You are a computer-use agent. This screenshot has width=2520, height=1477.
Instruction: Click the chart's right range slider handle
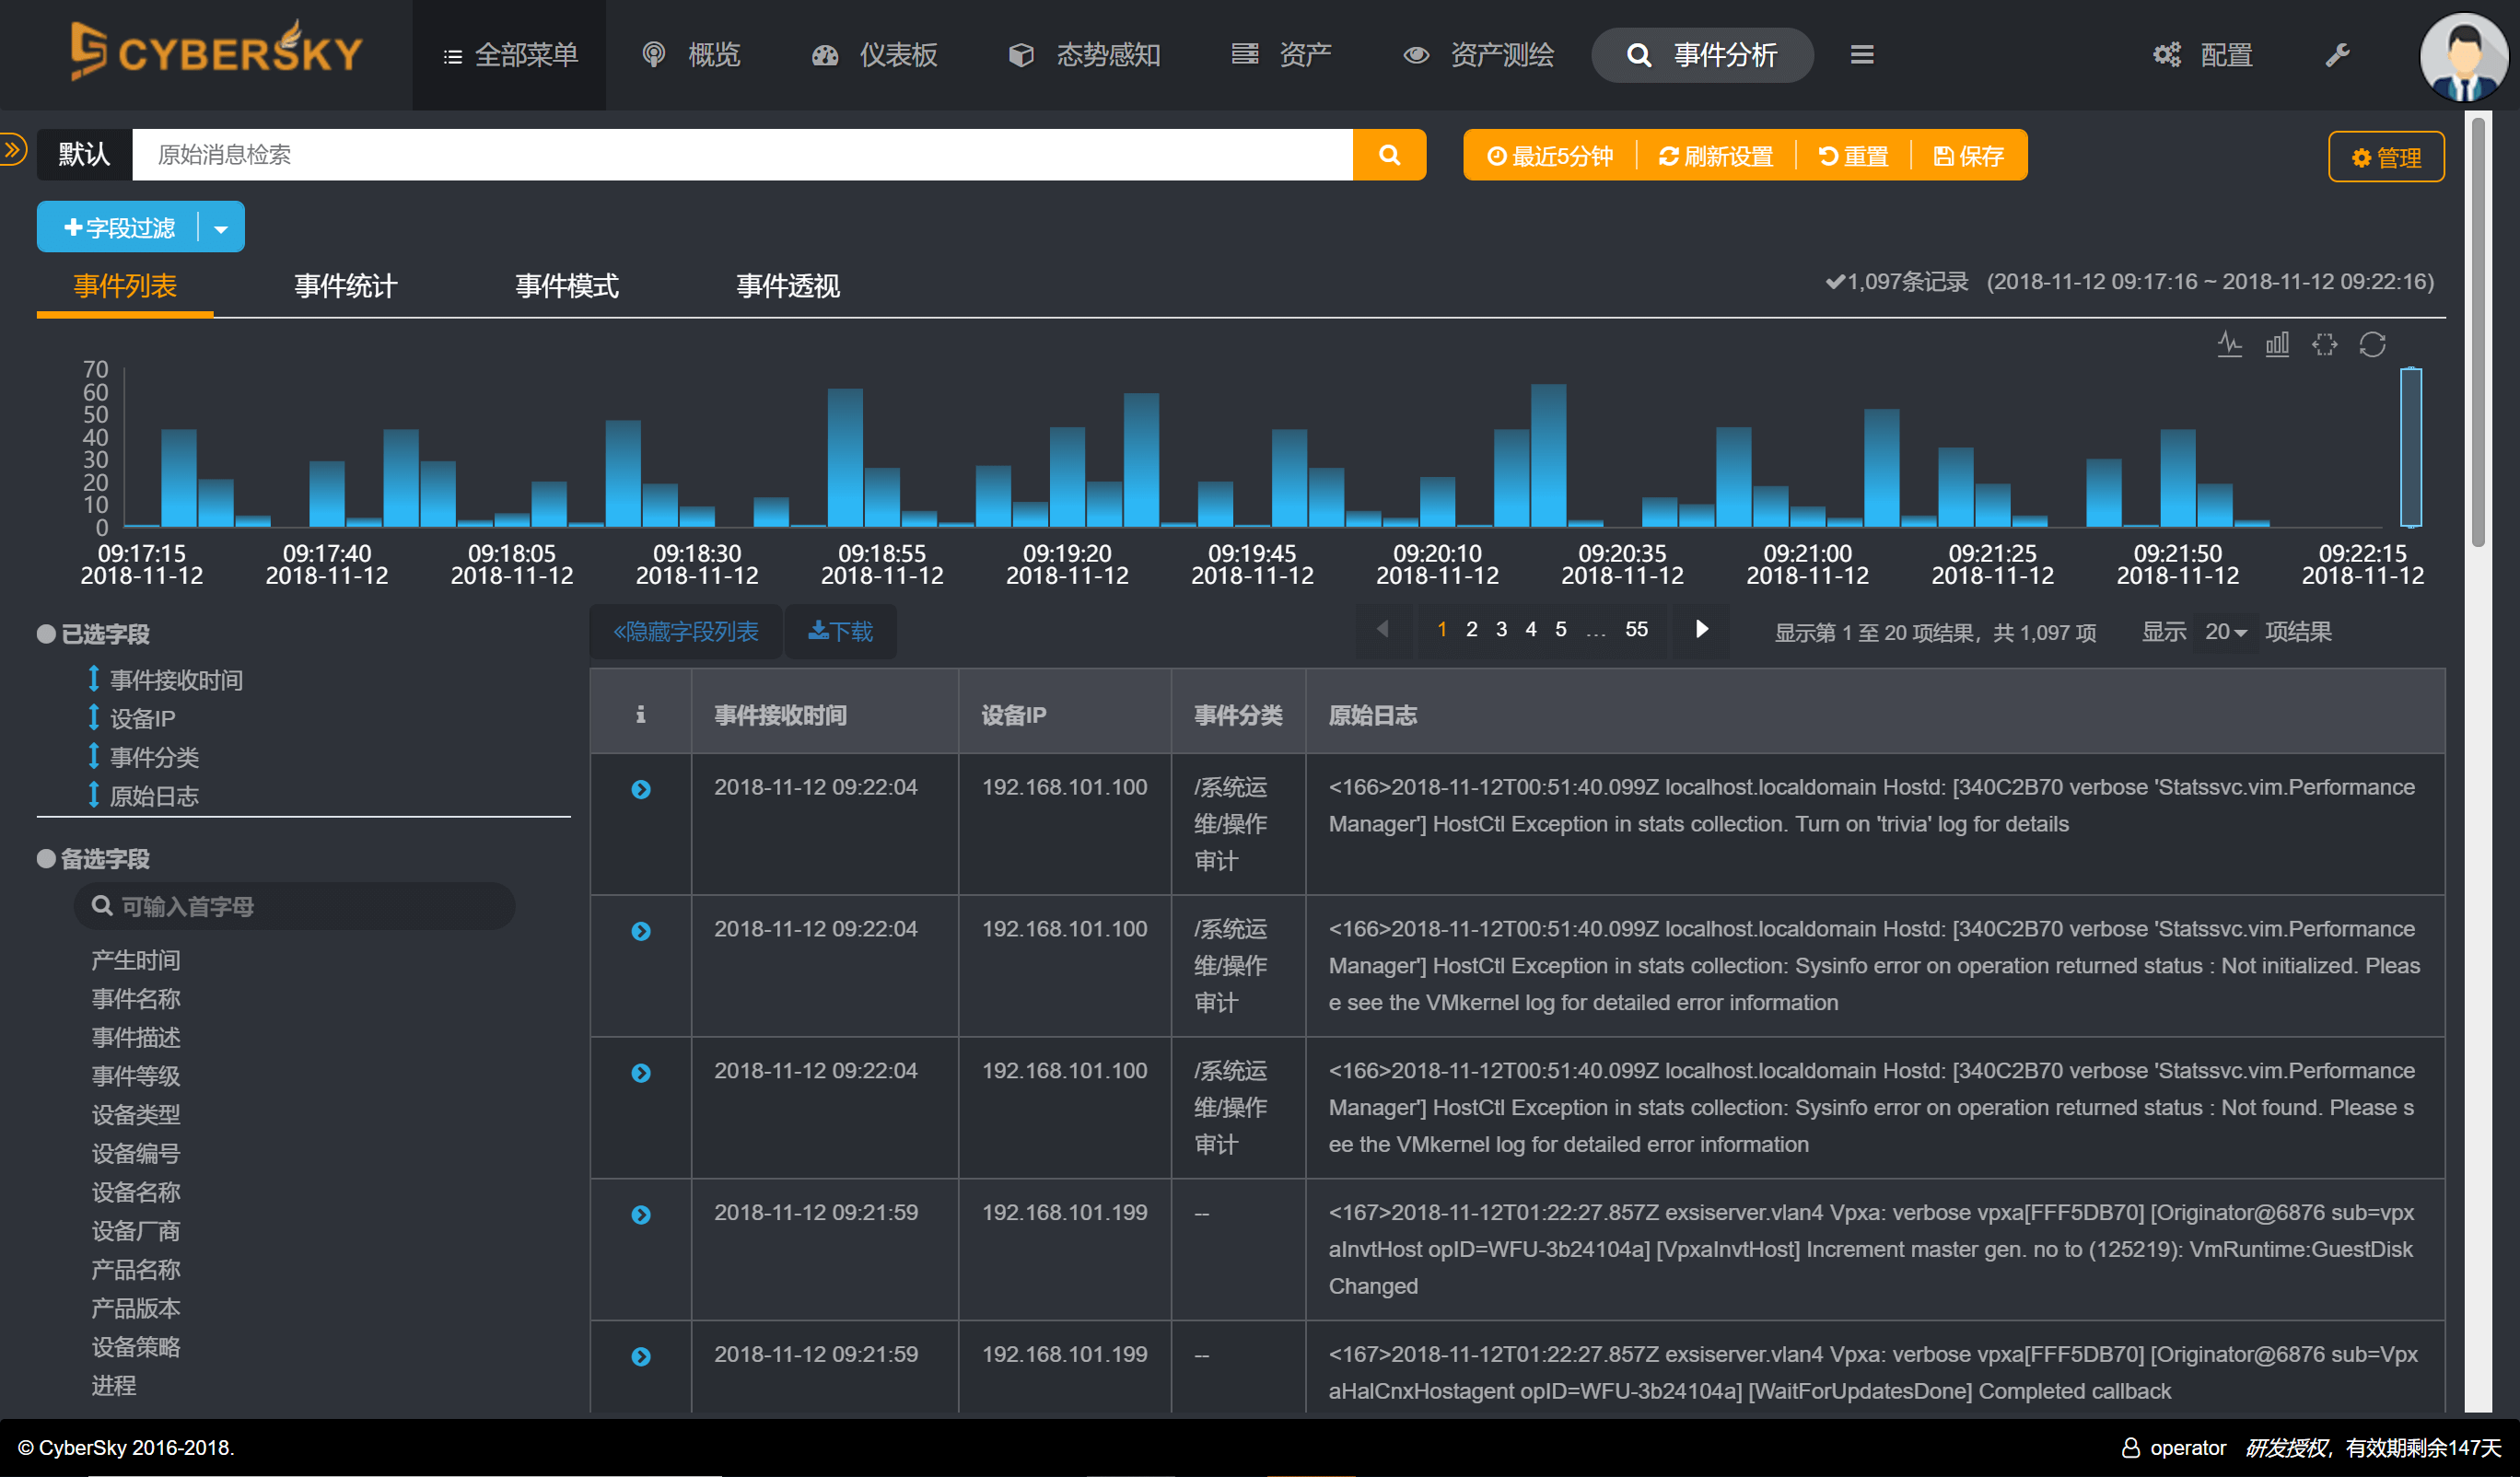click(x=2410, y=447)
